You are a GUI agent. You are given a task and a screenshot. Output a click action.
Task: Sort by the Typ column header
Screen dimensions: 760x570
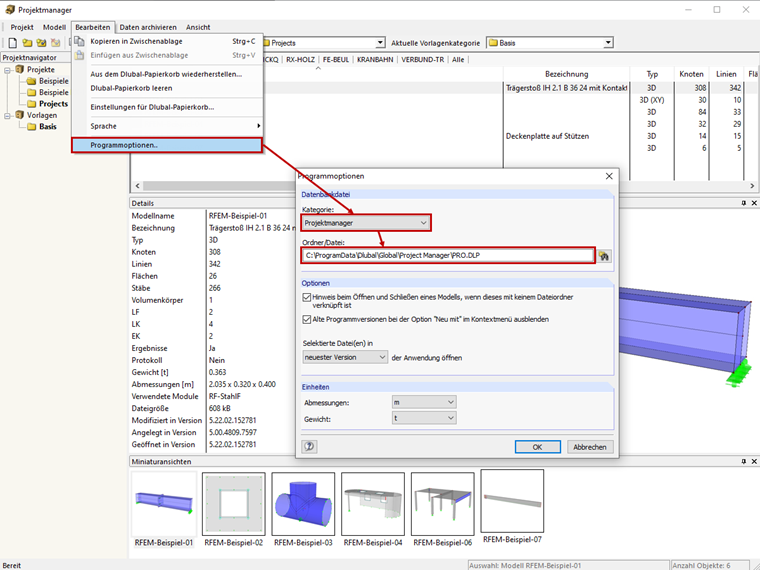pos(652,74)
